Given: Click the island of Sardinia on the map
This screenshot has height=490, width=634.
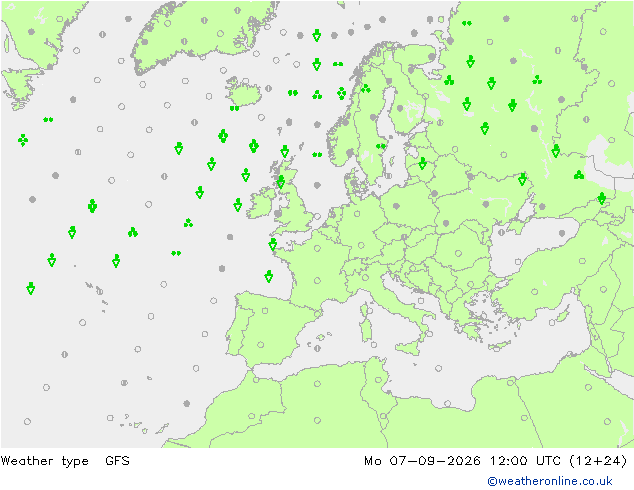Looking at the screenshot, I should [x=366, y=329].
